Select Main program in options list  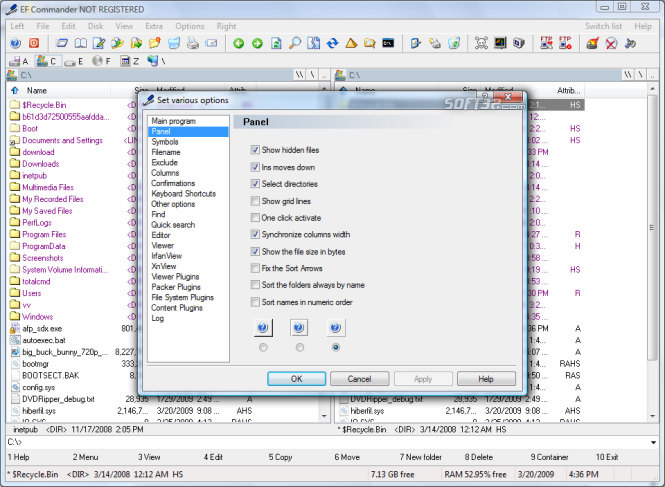pos(173,121)
